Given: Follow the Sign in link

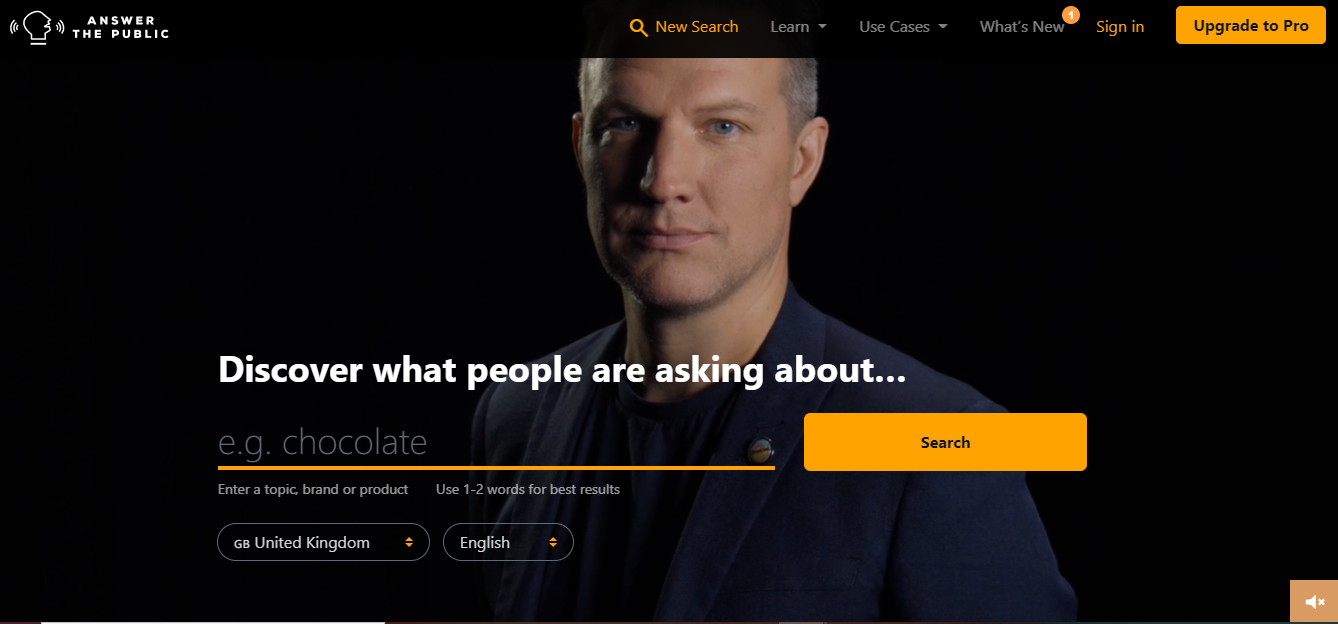Looking at the screenshot, I should (1120, 27).
